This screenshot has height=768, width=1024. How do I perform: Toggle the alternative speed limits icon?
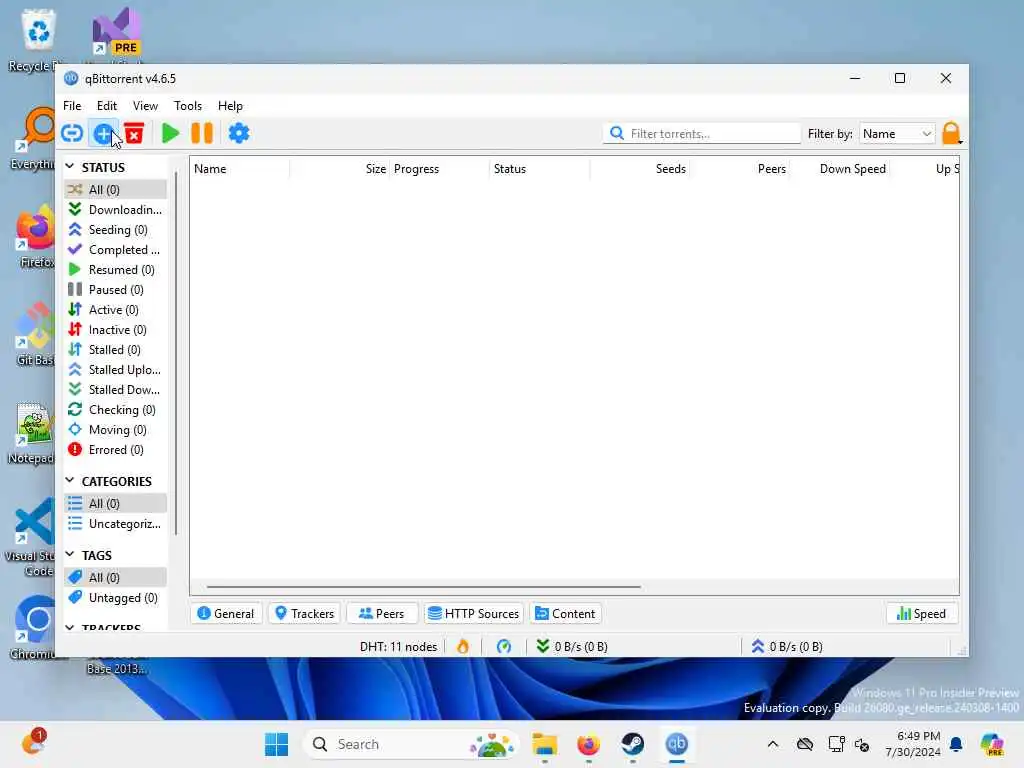[x=504, y=647]
